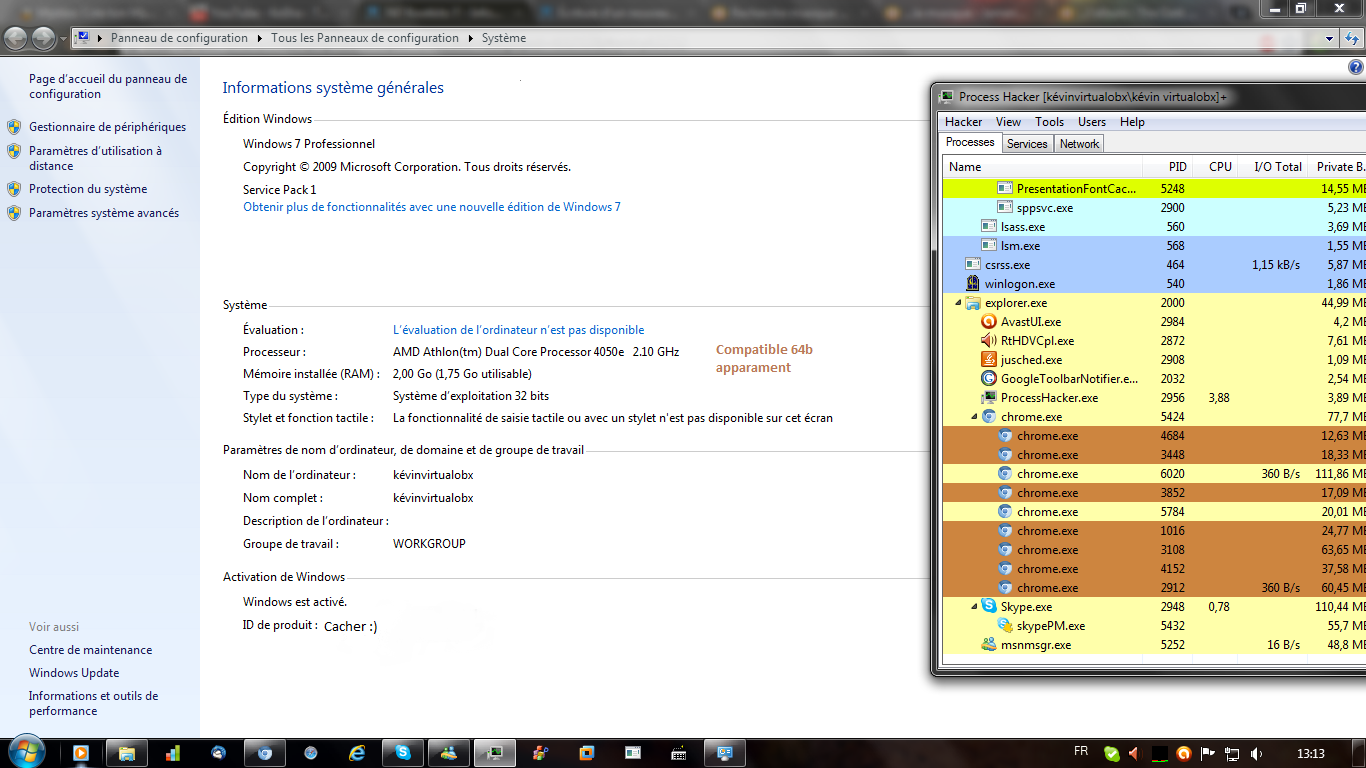Open Informations et outils de performance
The image size is (1366, 768).
click(94, 703)
